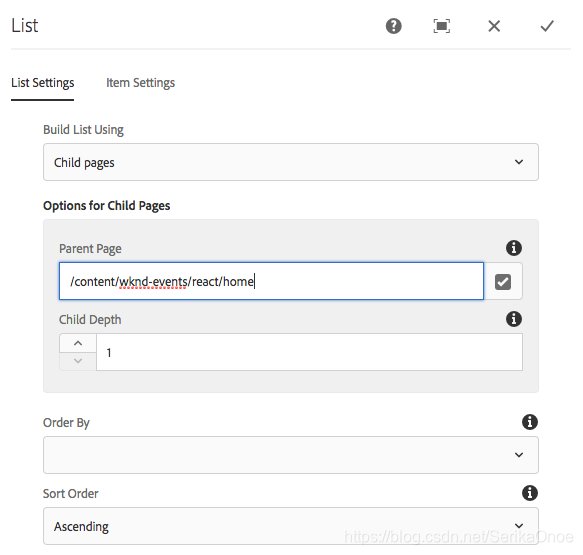583x555 pixels.
Task: Toggle fullscreen mode for the List dialog
Action: (441, 26)
